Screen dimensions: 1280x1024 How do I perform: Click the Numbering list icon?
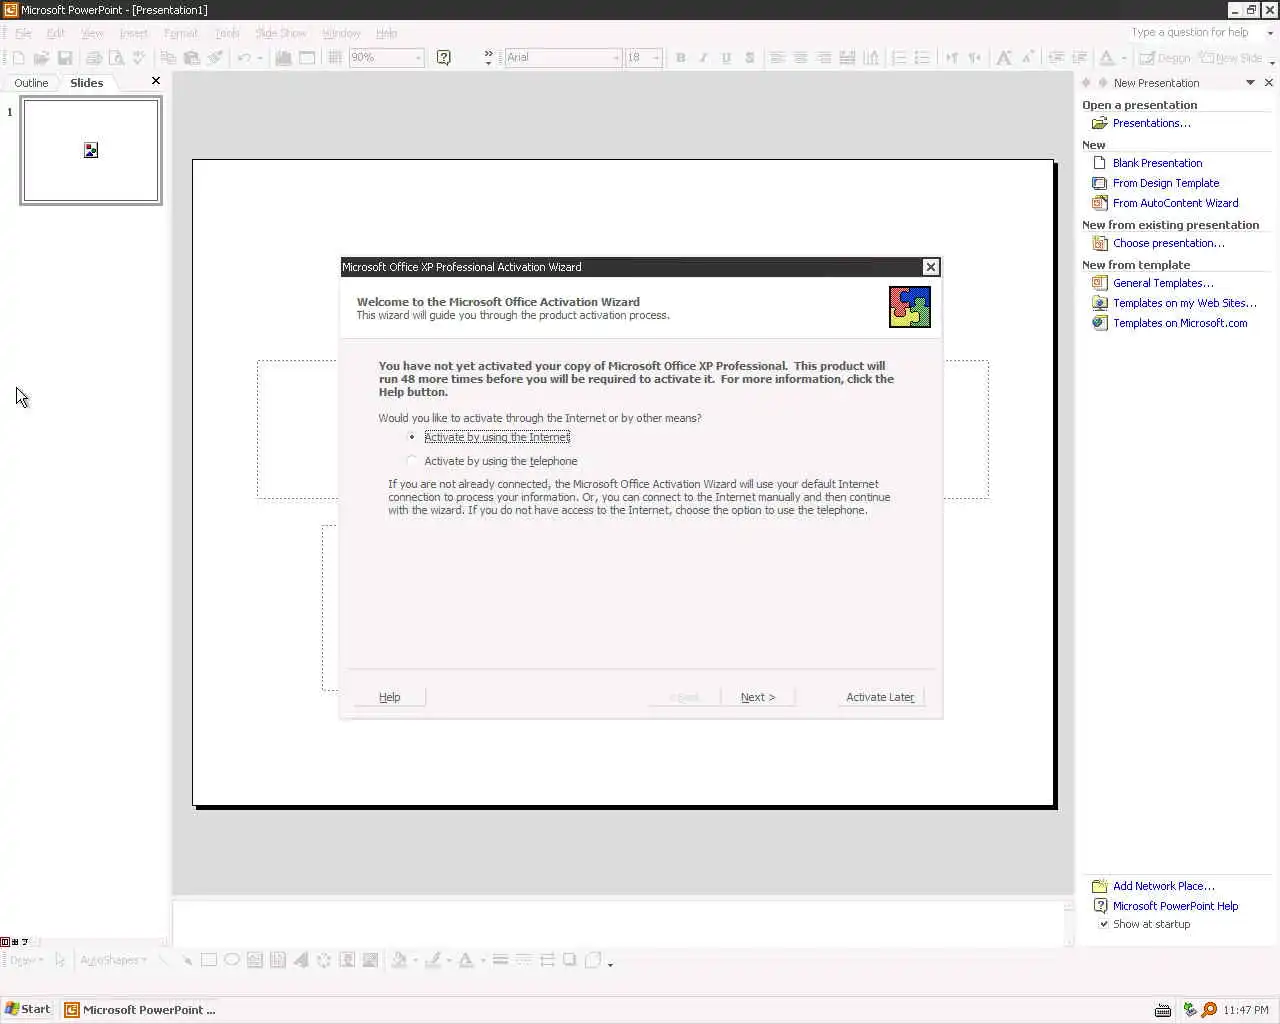[x=899, y=58]
